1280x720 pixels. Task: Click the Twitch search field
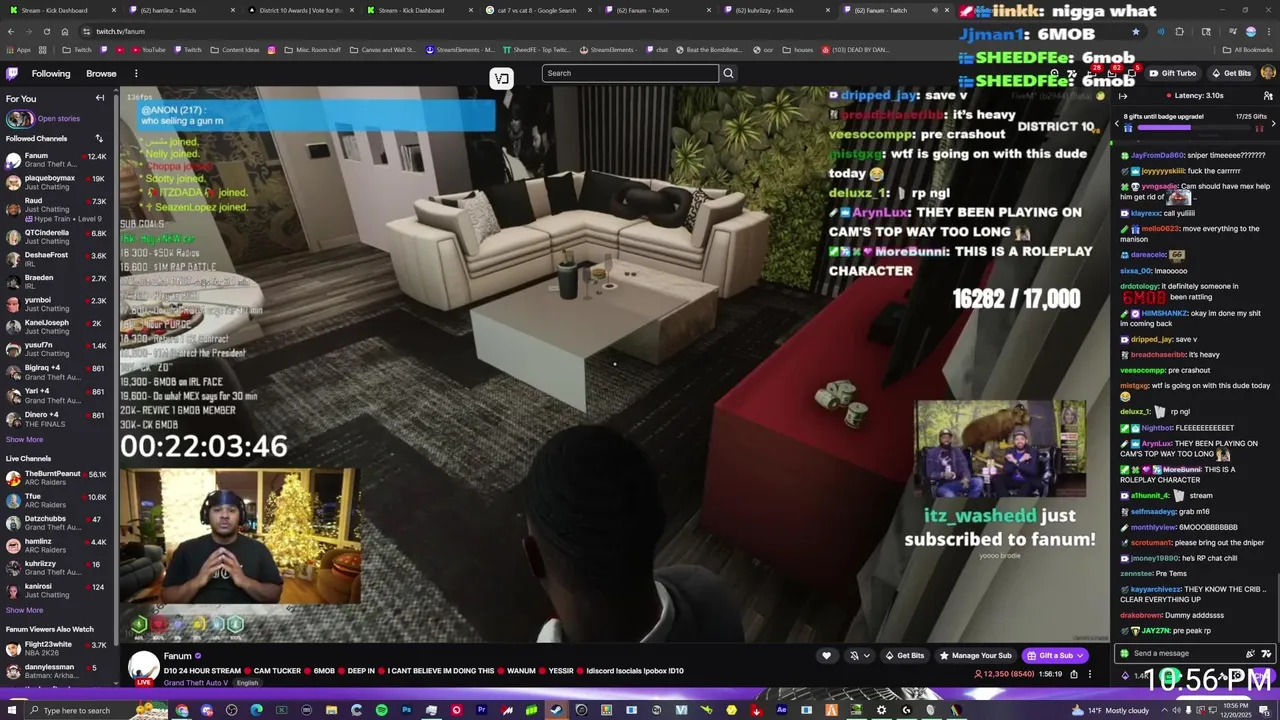630,73
